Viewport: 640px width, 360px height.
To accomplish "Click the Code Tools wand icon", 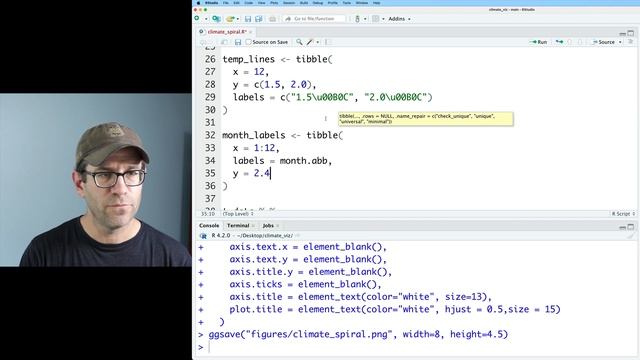I will [310, 42].
